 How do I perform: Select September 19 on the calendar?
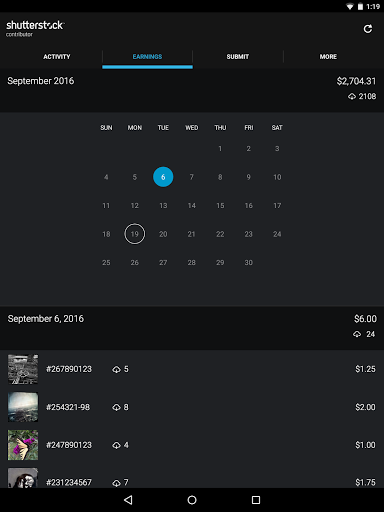[135, 234]
